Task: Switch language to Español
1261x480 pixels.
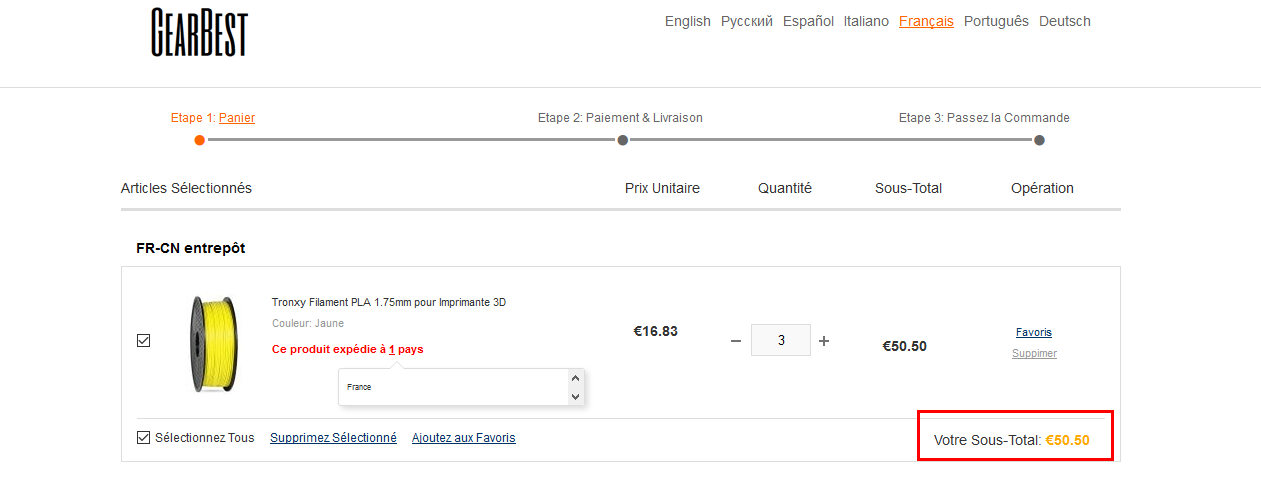Action: pos(808,21)
